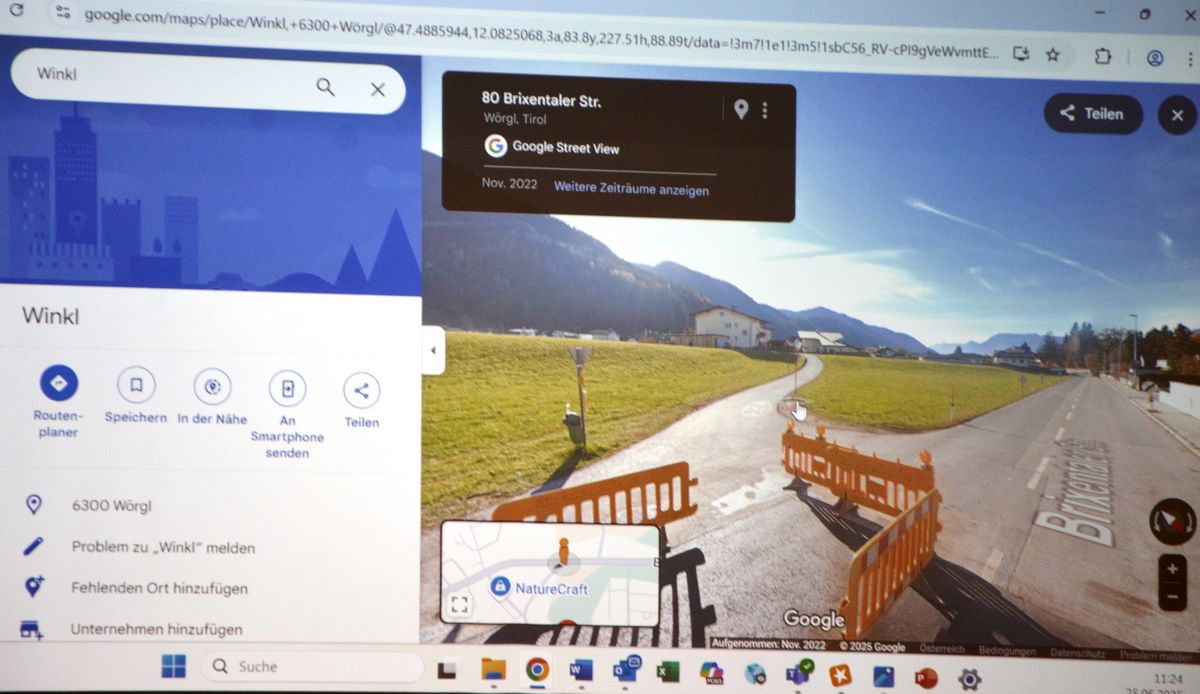Viewport: 1200px width, 694px height.
Task: Collapse the side panel with the arrow tab
Action: coord(433,351)
